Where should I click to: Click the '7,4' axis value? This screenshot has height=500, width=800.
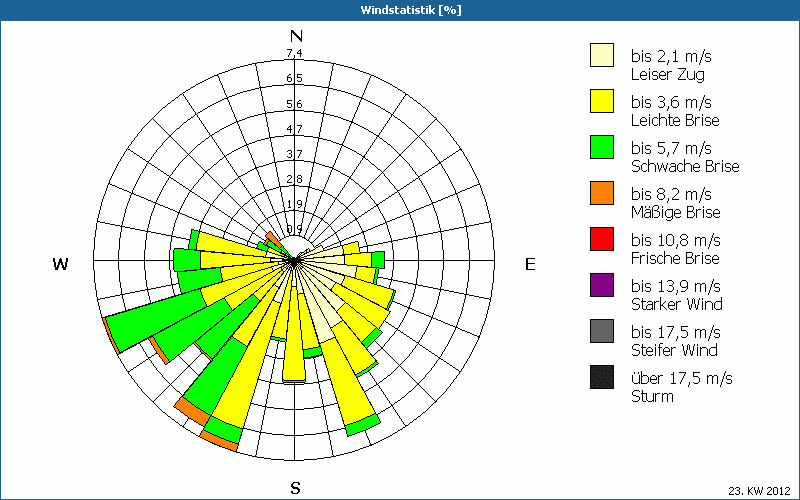point(294,53)
